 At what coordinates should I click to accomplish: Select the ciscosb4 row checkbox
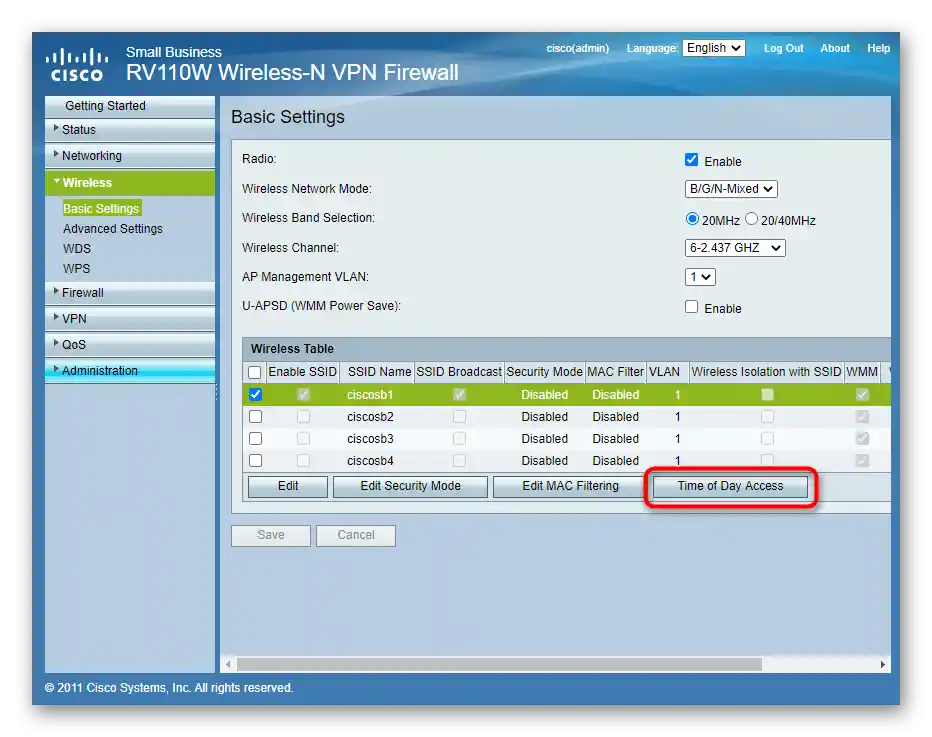[x=256, y=461]
